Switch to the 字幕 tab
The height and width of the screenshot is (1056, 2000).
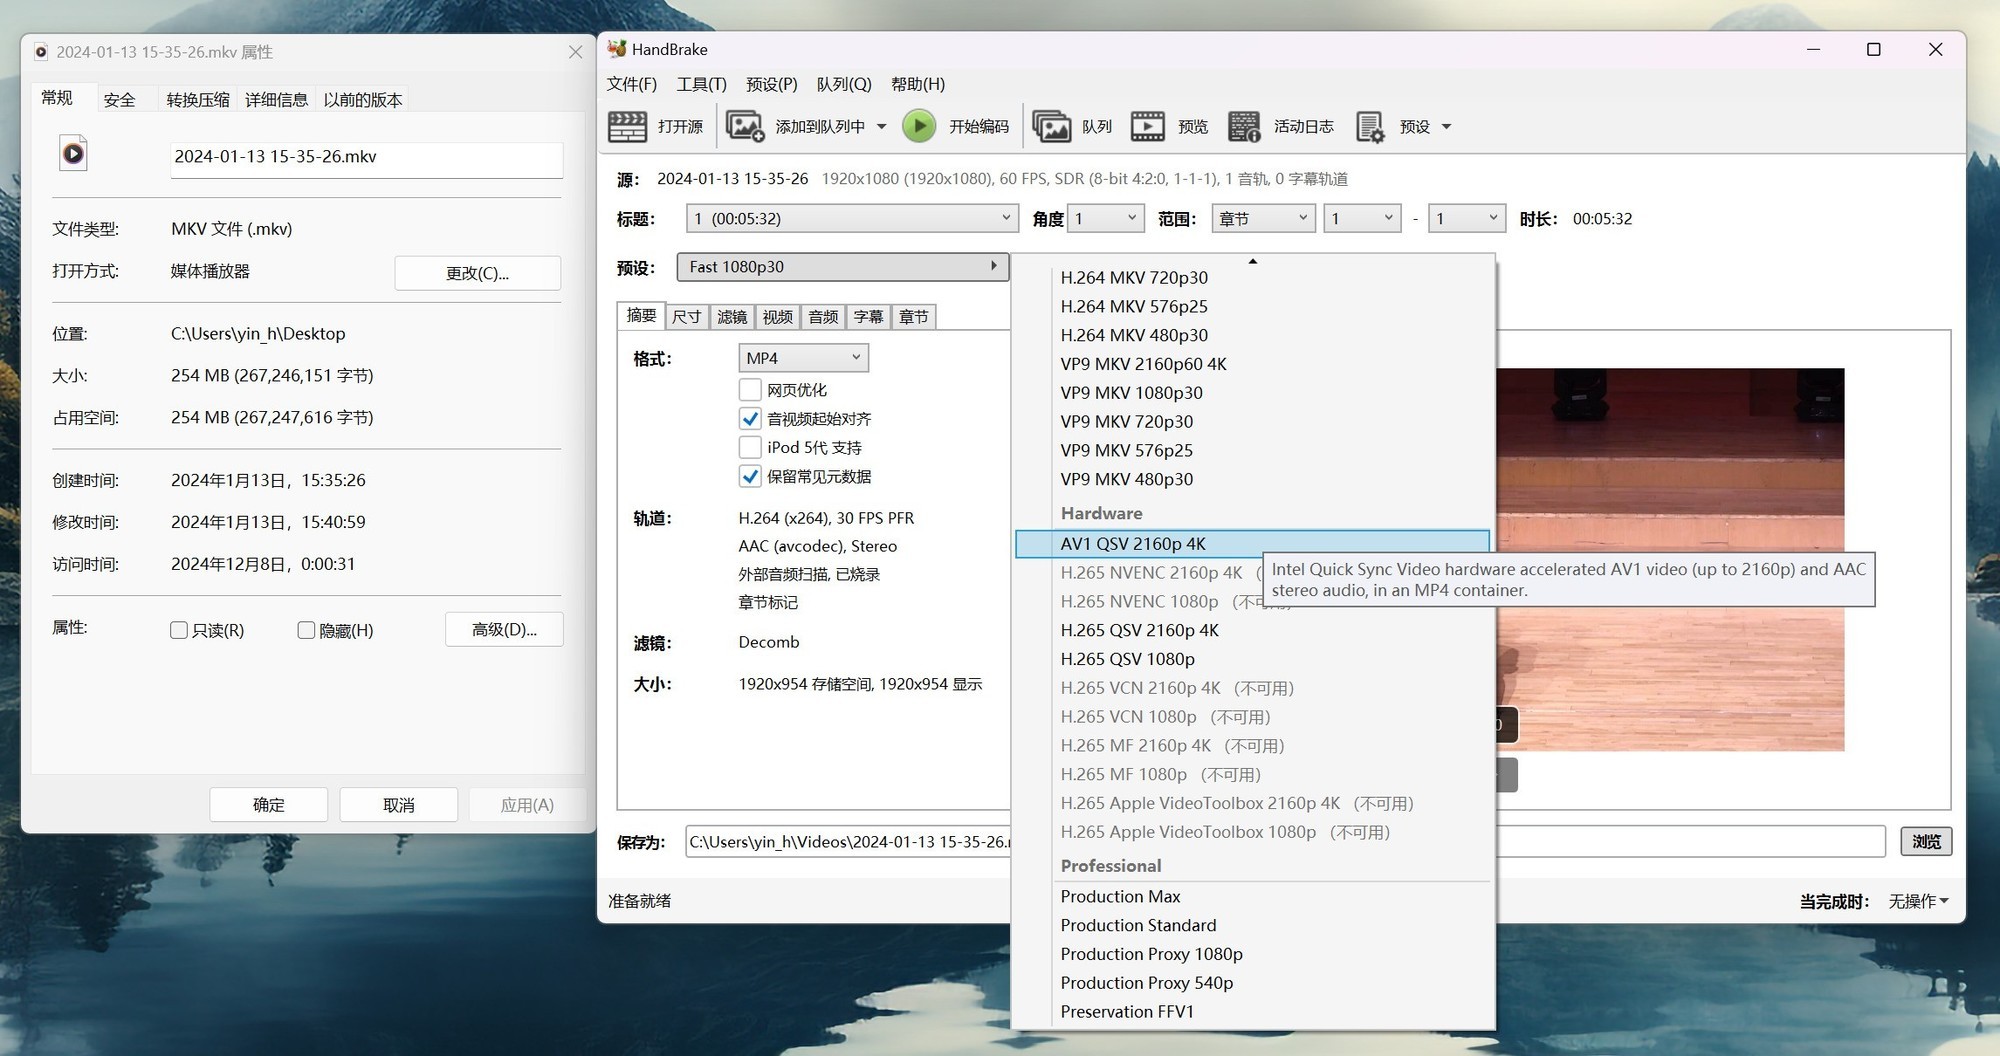click(868, 317)
